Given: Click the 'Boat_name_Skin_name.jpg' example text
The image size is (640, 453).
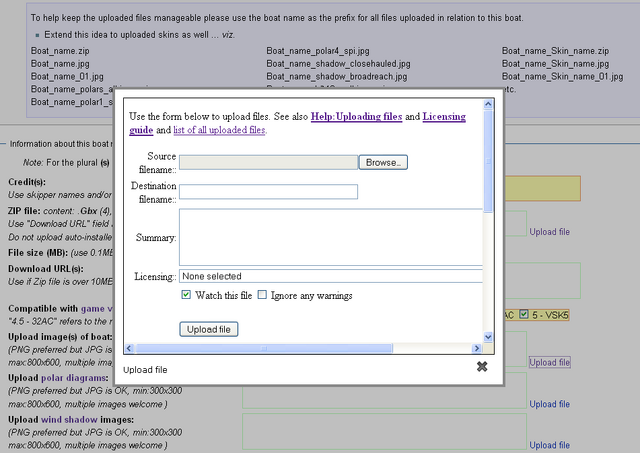Looking at the screenshot, I should coord(555,64).
